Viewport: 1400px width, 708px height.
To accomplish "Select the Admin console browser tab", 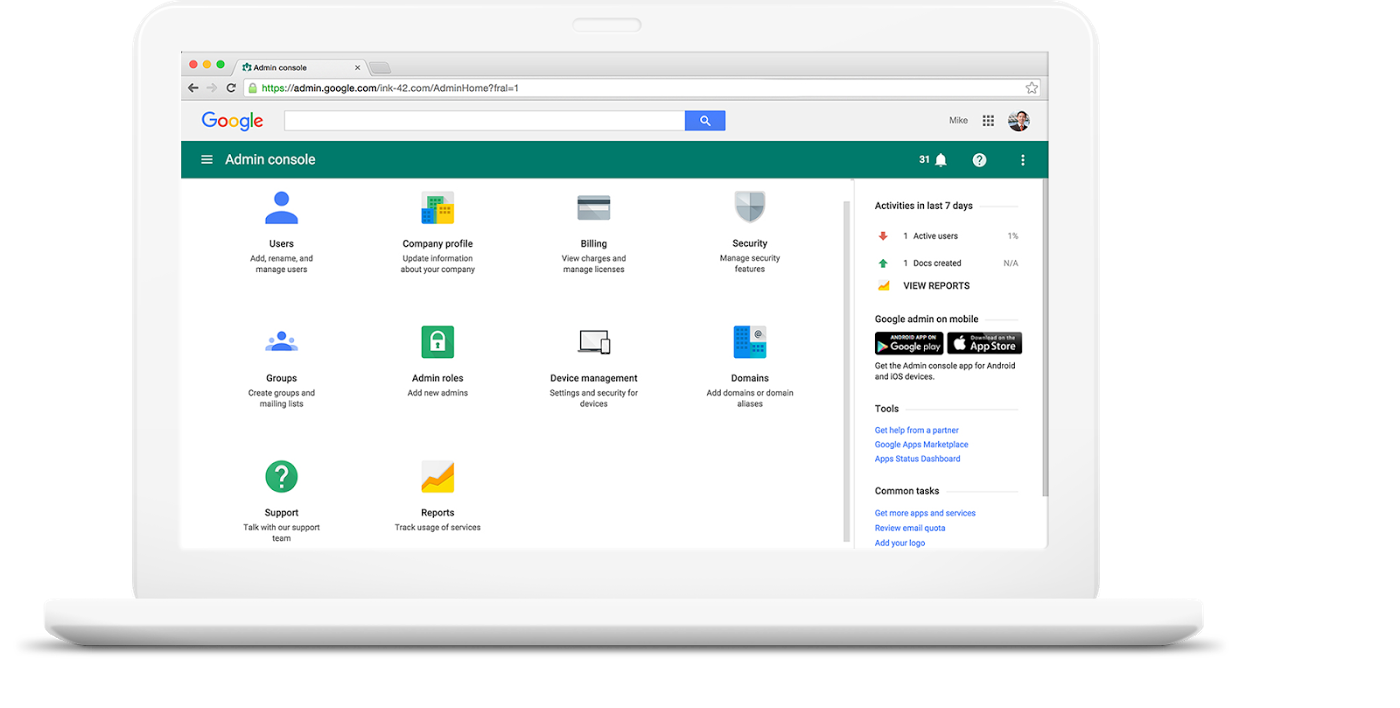I will (x=290, y=68).
